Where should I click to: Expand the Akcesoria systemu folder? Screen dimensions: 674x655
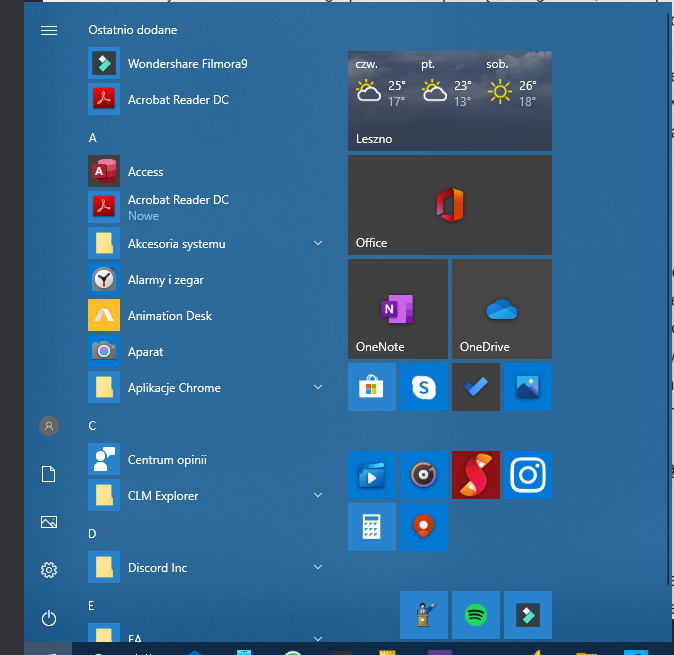coord(318,243)
